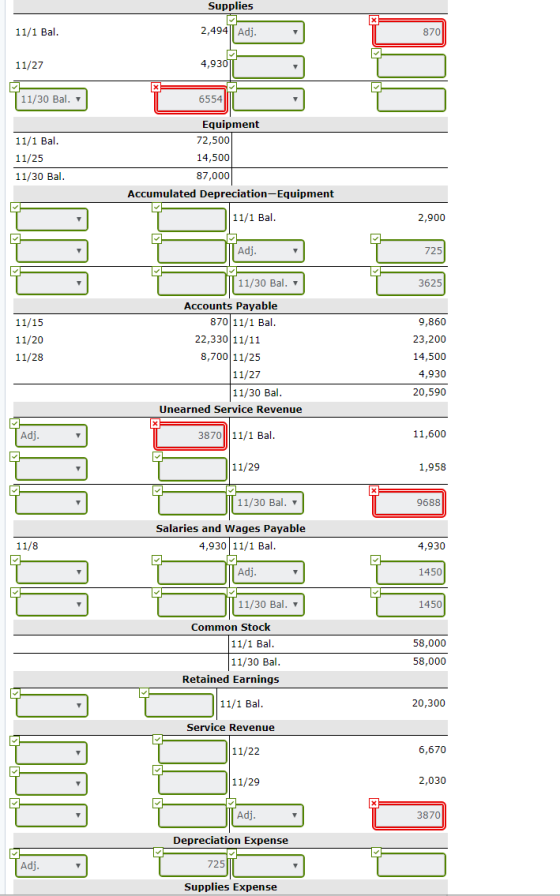Click the 23,200 credit on 11/11
Screen dimensions: 560x896
pos(429,339)
